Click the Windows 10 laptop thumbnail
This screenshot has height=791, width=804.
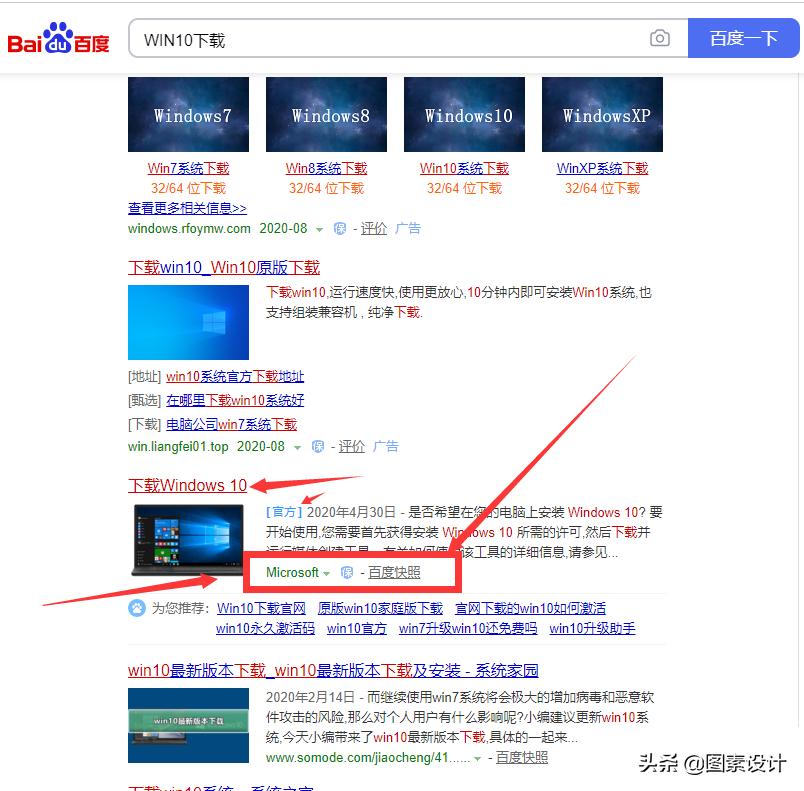click(x=188, y=540)
